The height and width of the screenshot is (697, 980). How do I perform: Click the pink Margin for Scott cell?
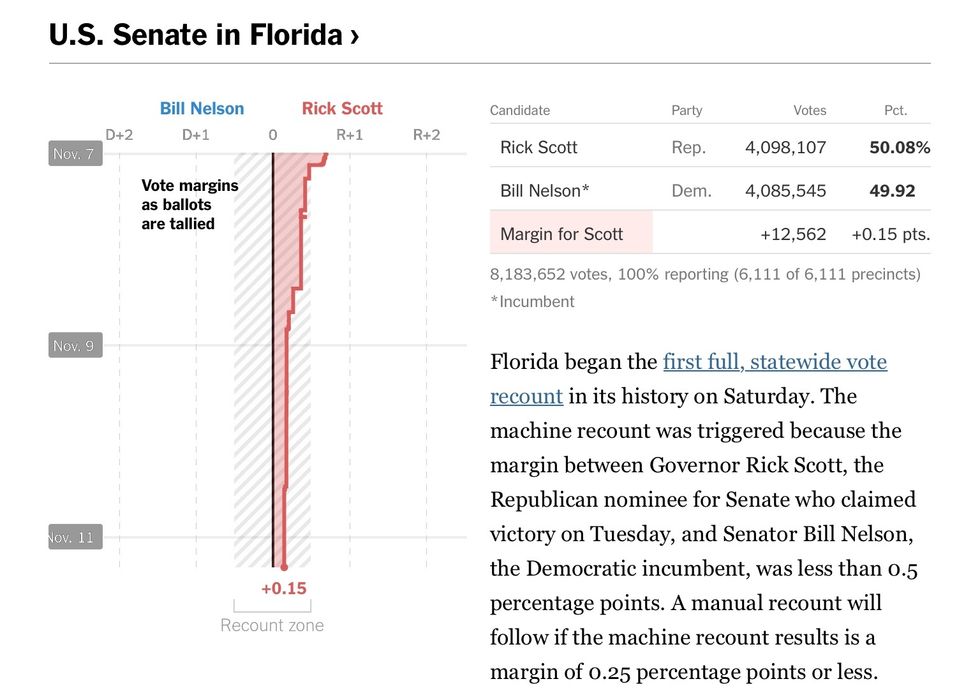[x=570, y=234]
